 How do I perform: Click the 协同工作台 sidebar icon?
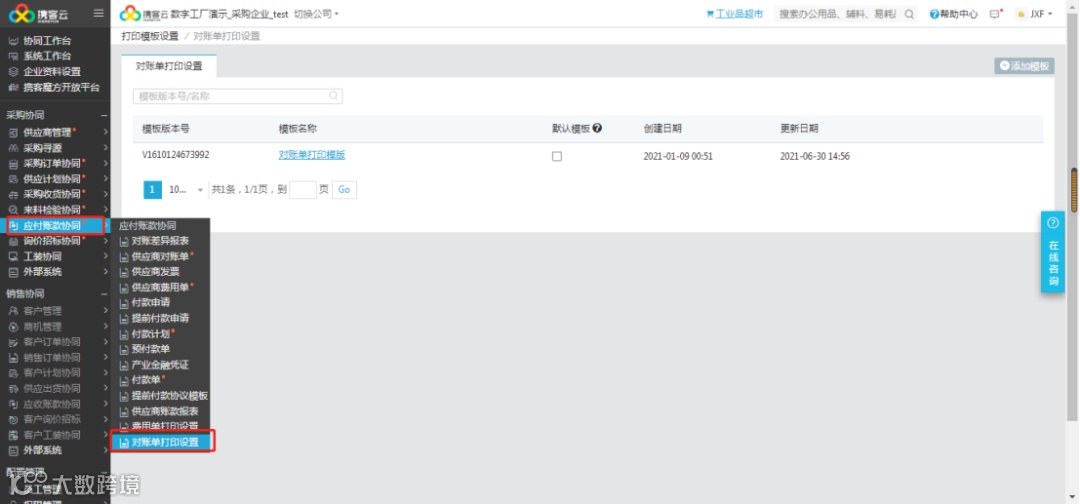click(x=13, y=41)
